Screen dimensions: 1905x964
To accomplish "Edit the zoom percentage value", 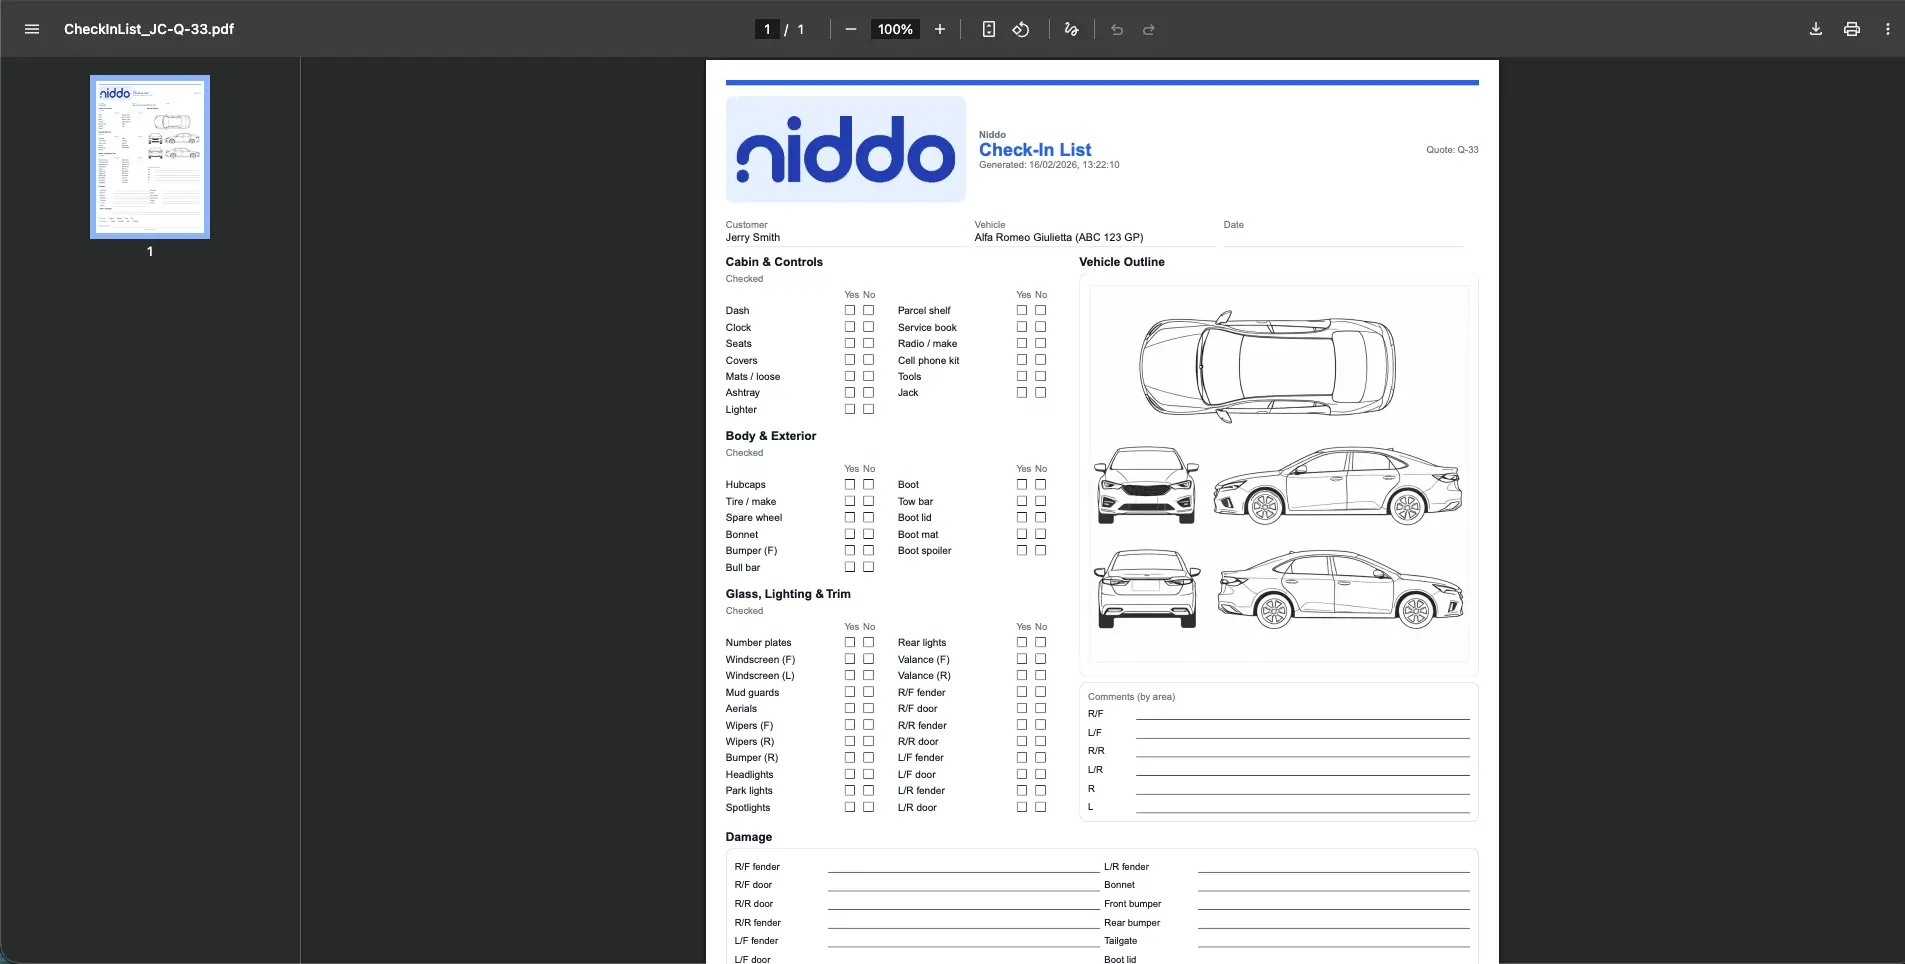I will 893,29.
